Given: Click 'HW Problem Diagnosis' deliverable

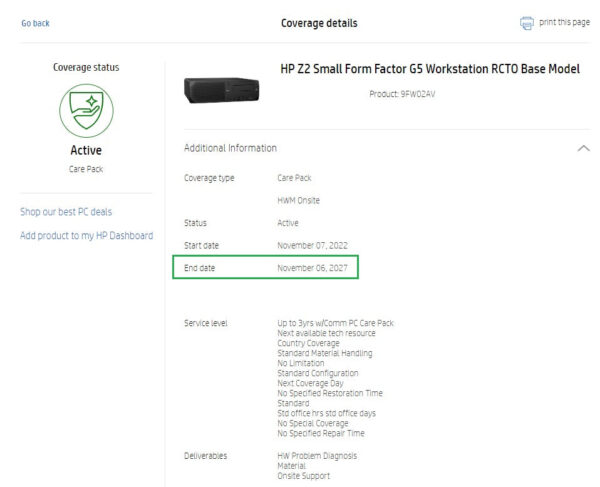Looking at the screenshot, I should 317,456.
